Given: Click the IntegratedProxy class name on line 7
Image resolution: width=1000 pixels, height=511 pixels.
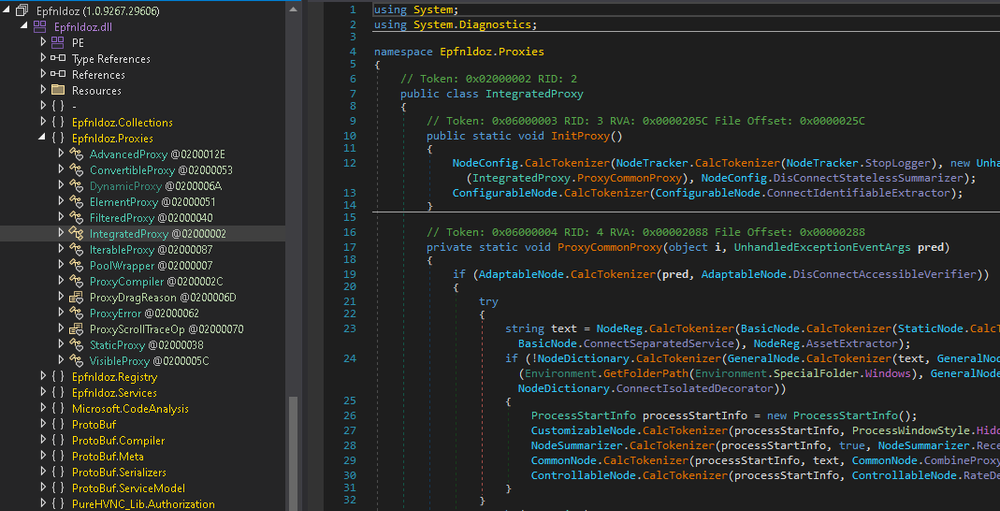Looking at the screenshot, I should (x=534, y=94).
